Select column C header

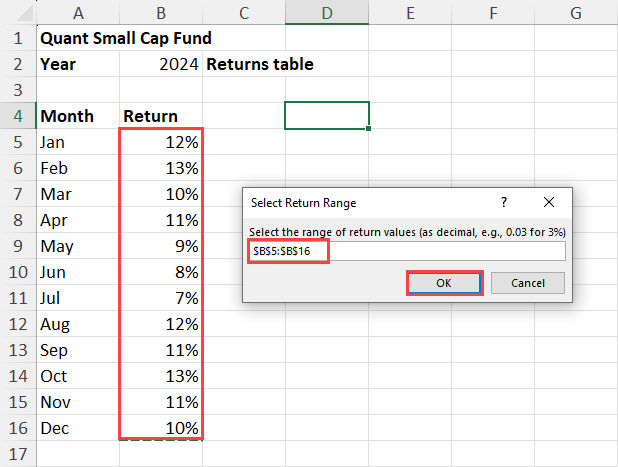click(x=244, y=13)
